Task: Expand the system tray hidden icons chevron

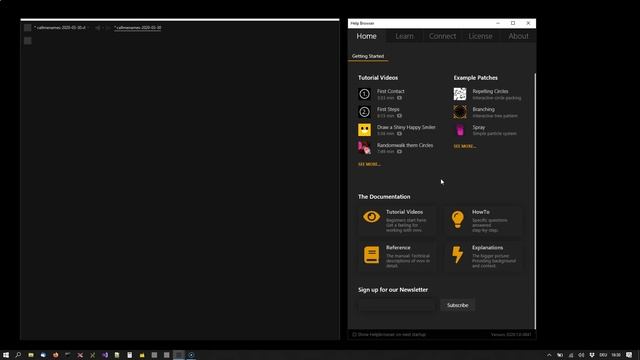Action: point(549,355)
